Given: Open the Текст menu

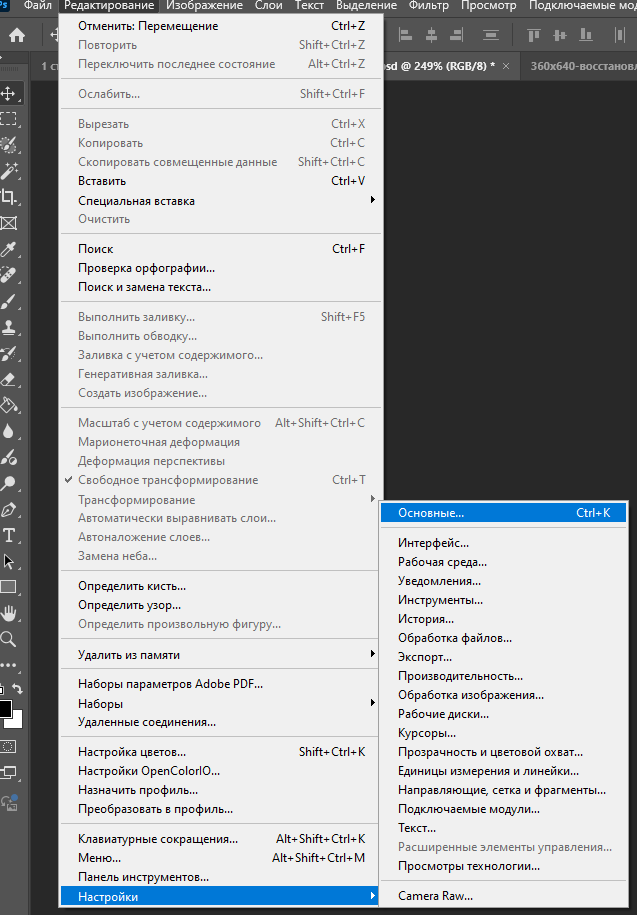Looking at the screenshot, I should [309, 6].
